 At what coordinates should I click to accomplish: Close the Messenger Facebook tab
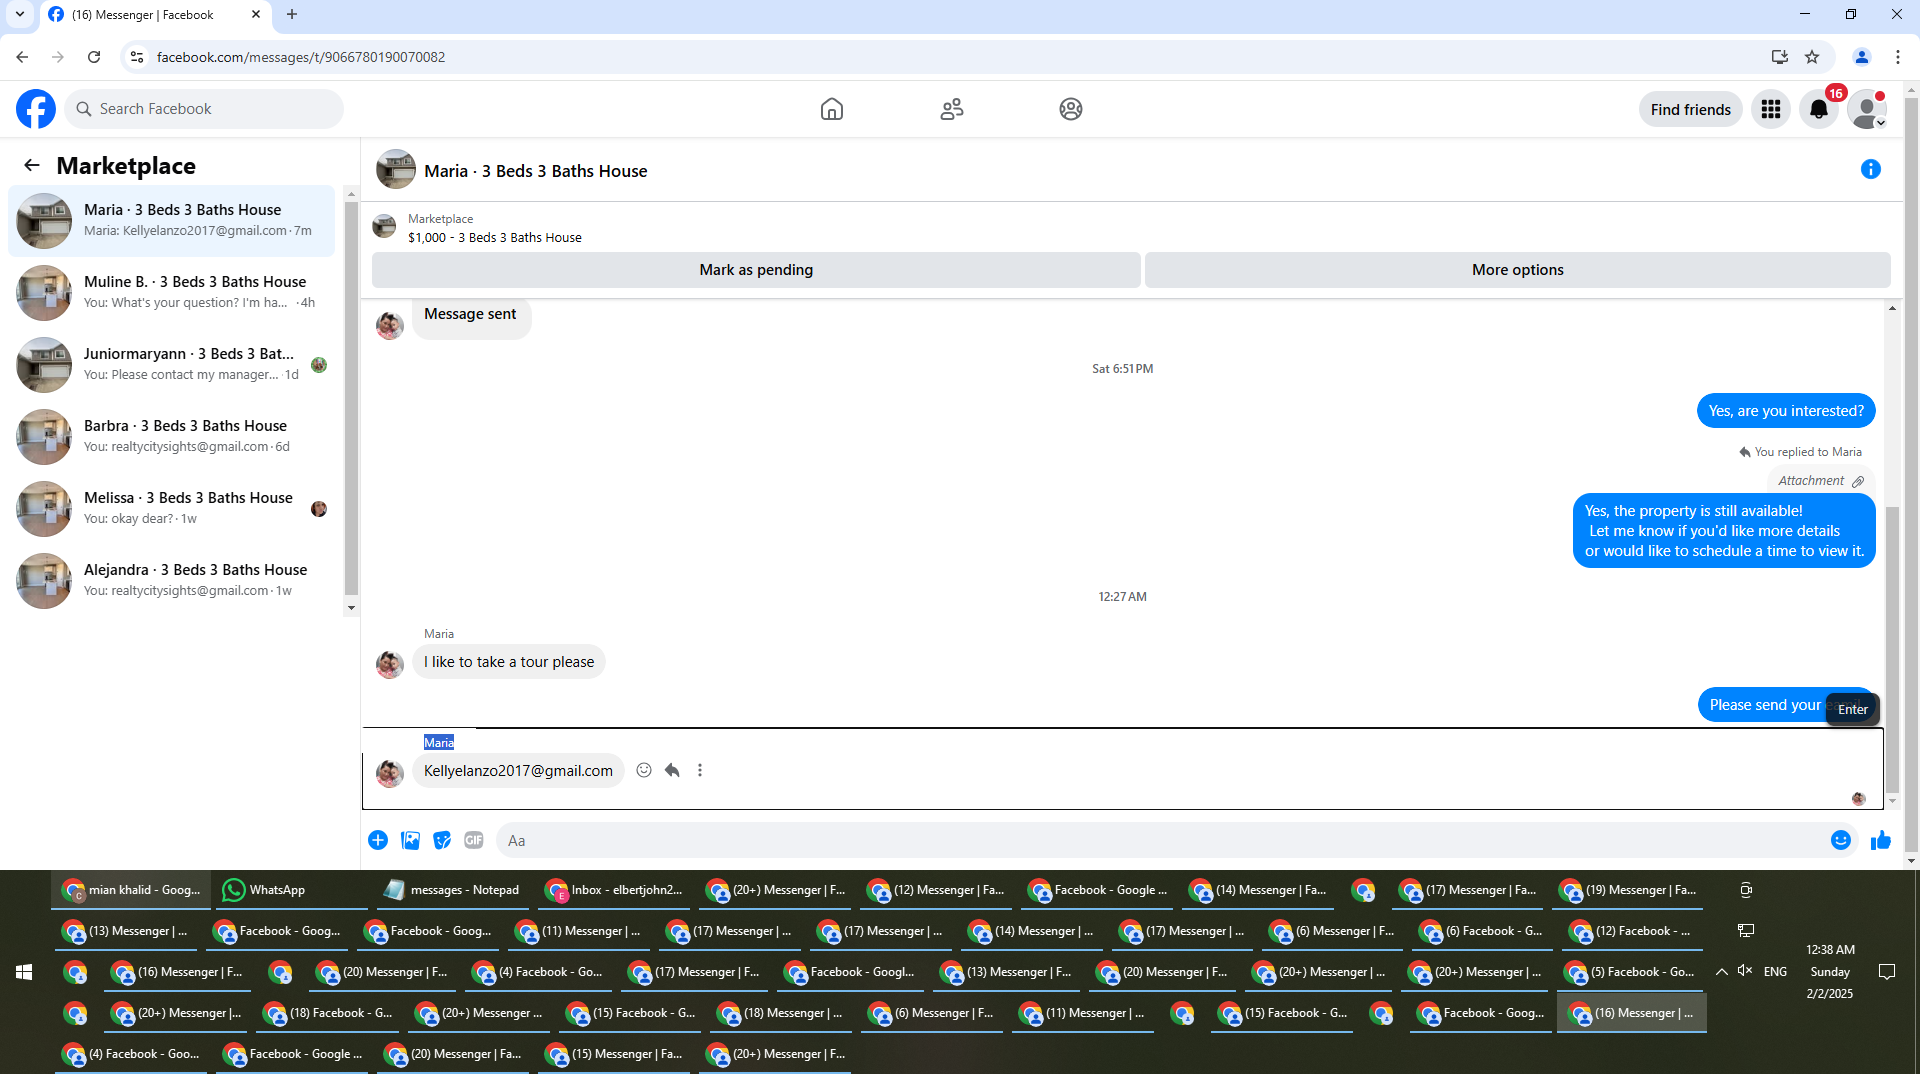256,14
